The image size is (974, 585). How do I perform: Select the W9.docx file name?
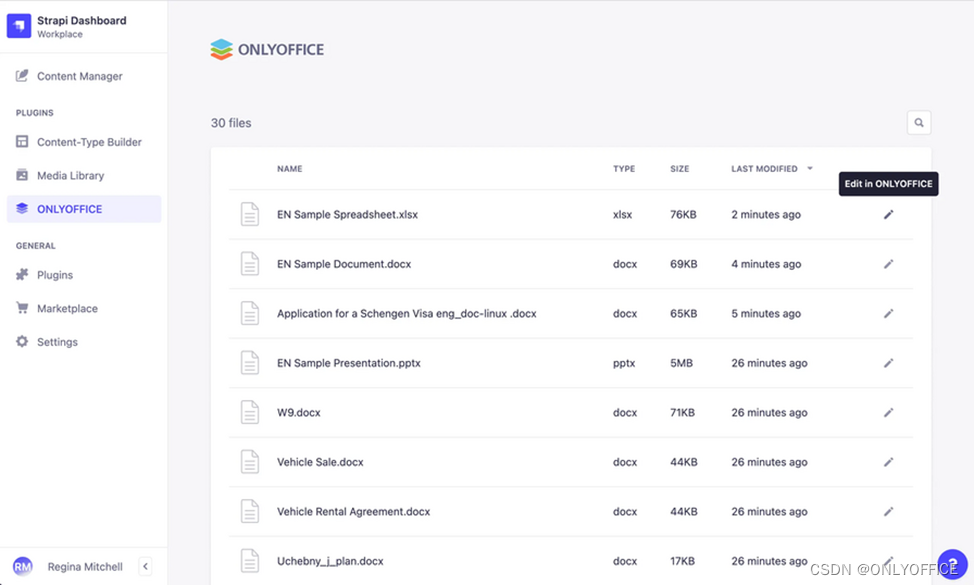tap(299, 412)
